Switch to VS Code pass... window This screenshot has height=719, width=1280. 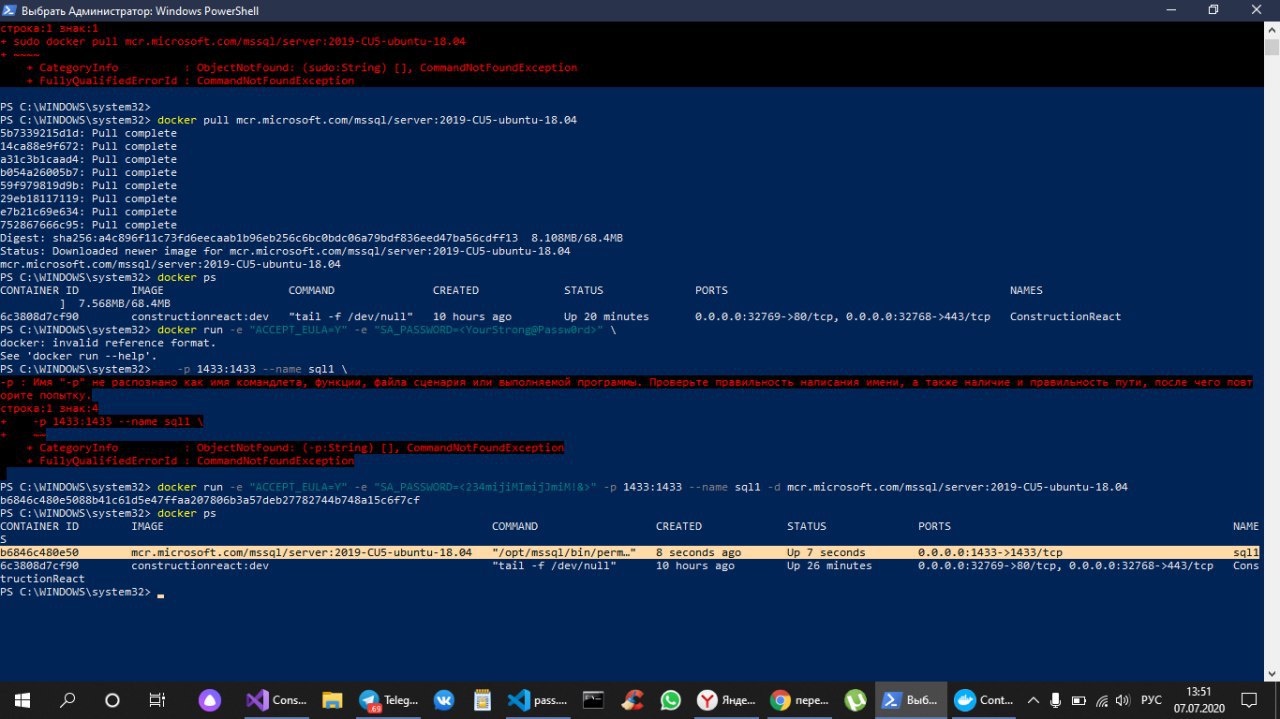click(x=538, y=700)
